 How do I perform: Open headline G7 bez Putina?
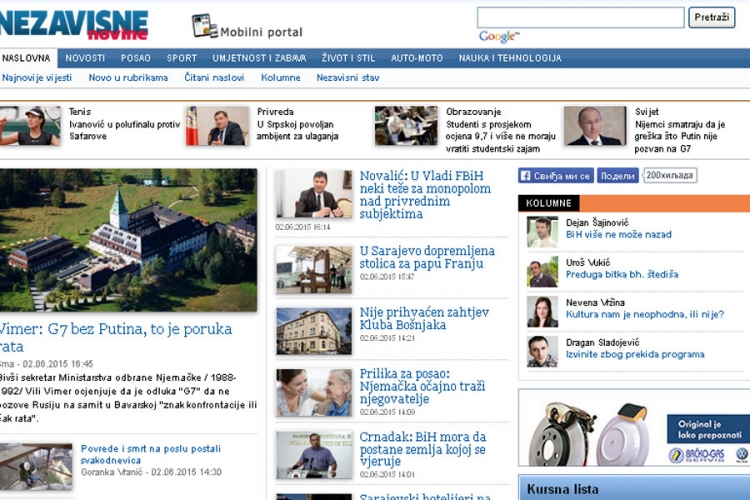[x=116, y=337]
